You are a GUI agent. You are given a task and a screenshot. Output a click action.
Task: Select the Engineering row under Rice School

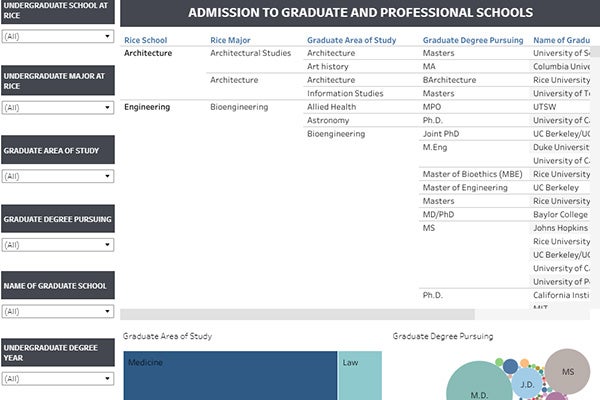pos(147,107)
